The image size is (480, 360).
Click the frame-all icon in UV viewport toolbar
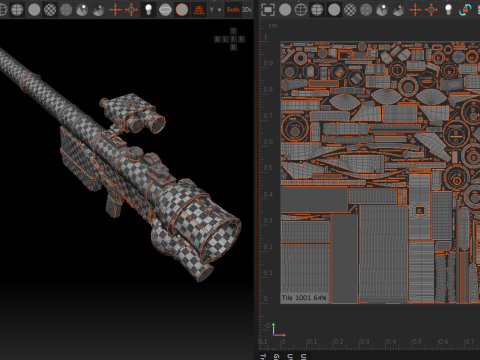(x=268, y=10)
